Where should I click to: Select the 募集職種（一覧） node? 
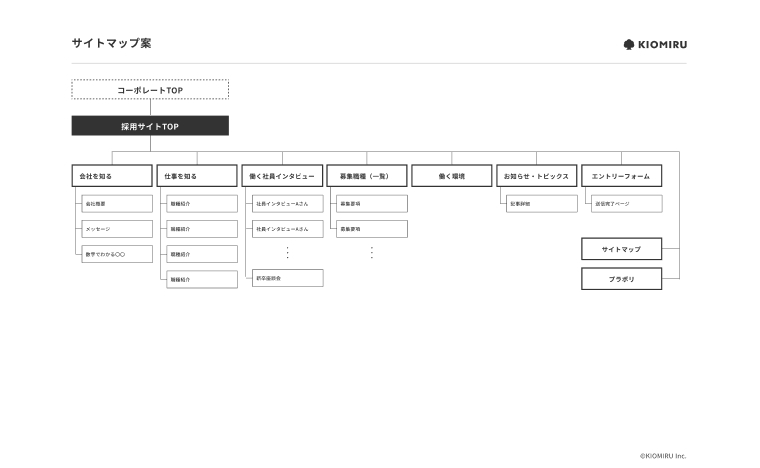tap(367, 176)
